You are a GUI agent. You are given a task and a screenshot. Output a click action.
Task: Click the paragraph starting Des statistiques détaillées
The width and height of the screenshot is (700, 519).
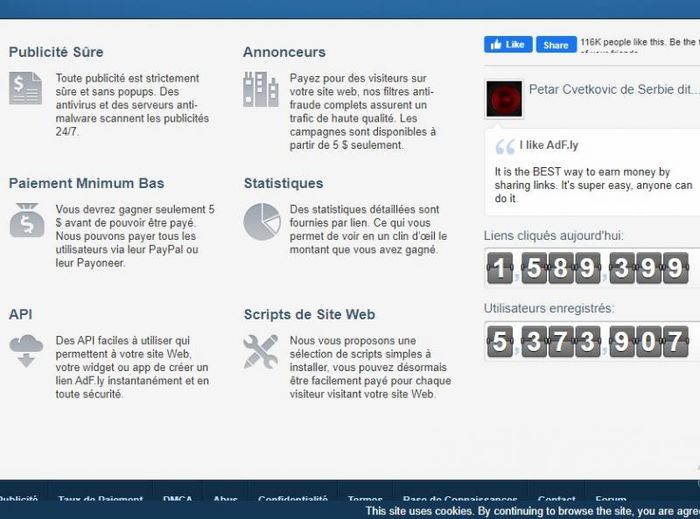[x=368, y=229]
